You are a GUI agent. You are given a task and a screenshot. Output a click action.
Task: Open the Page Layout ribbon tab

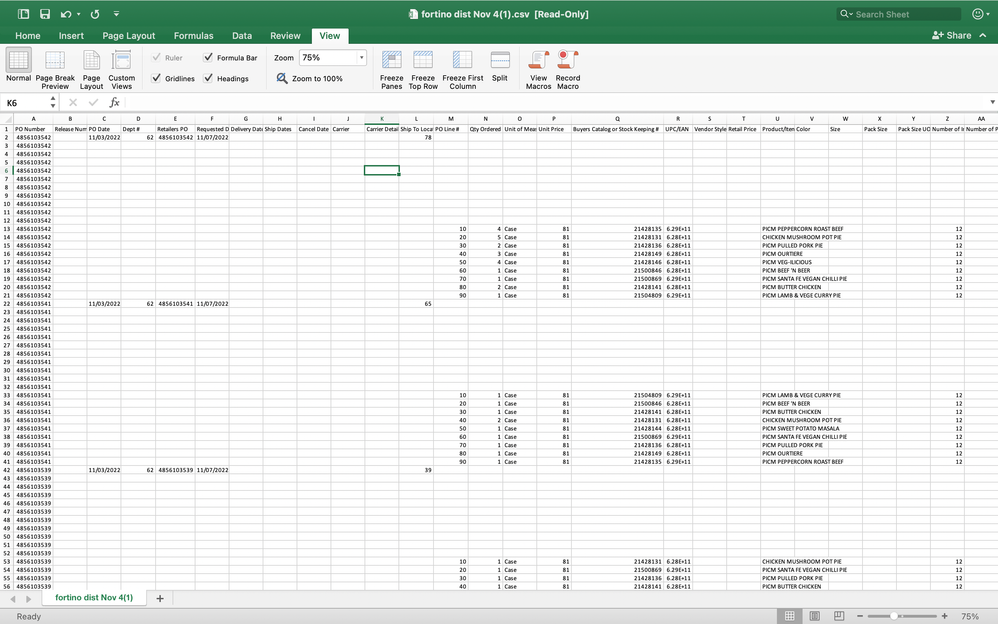pos(129,36)
